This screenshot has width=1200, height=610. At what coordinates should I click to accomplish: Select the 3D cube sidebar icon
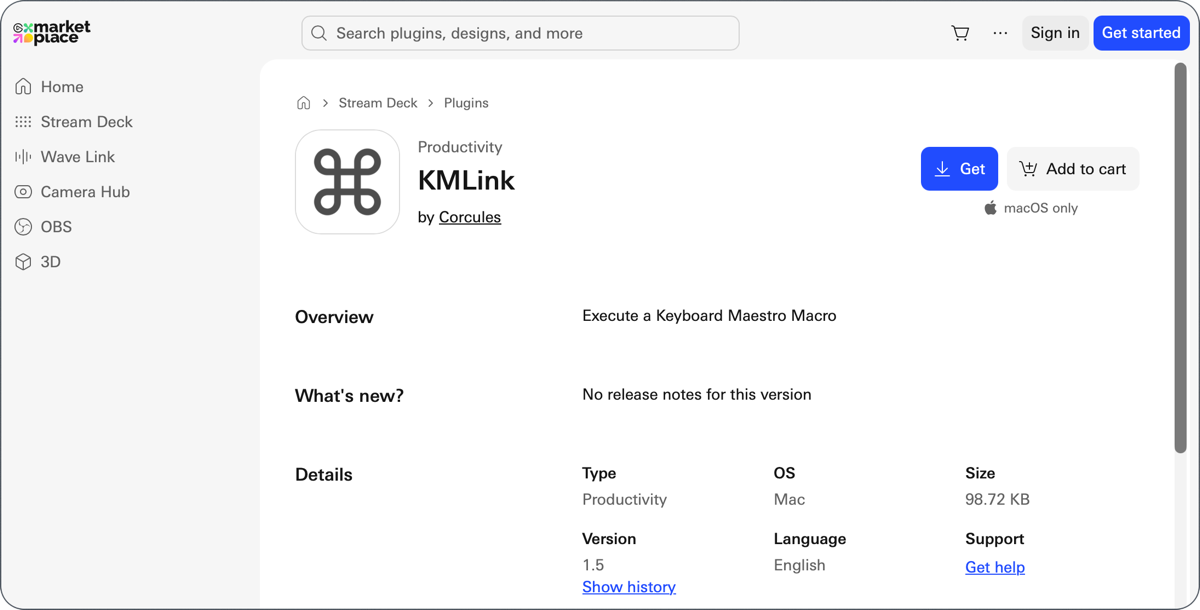click(22, 261)
